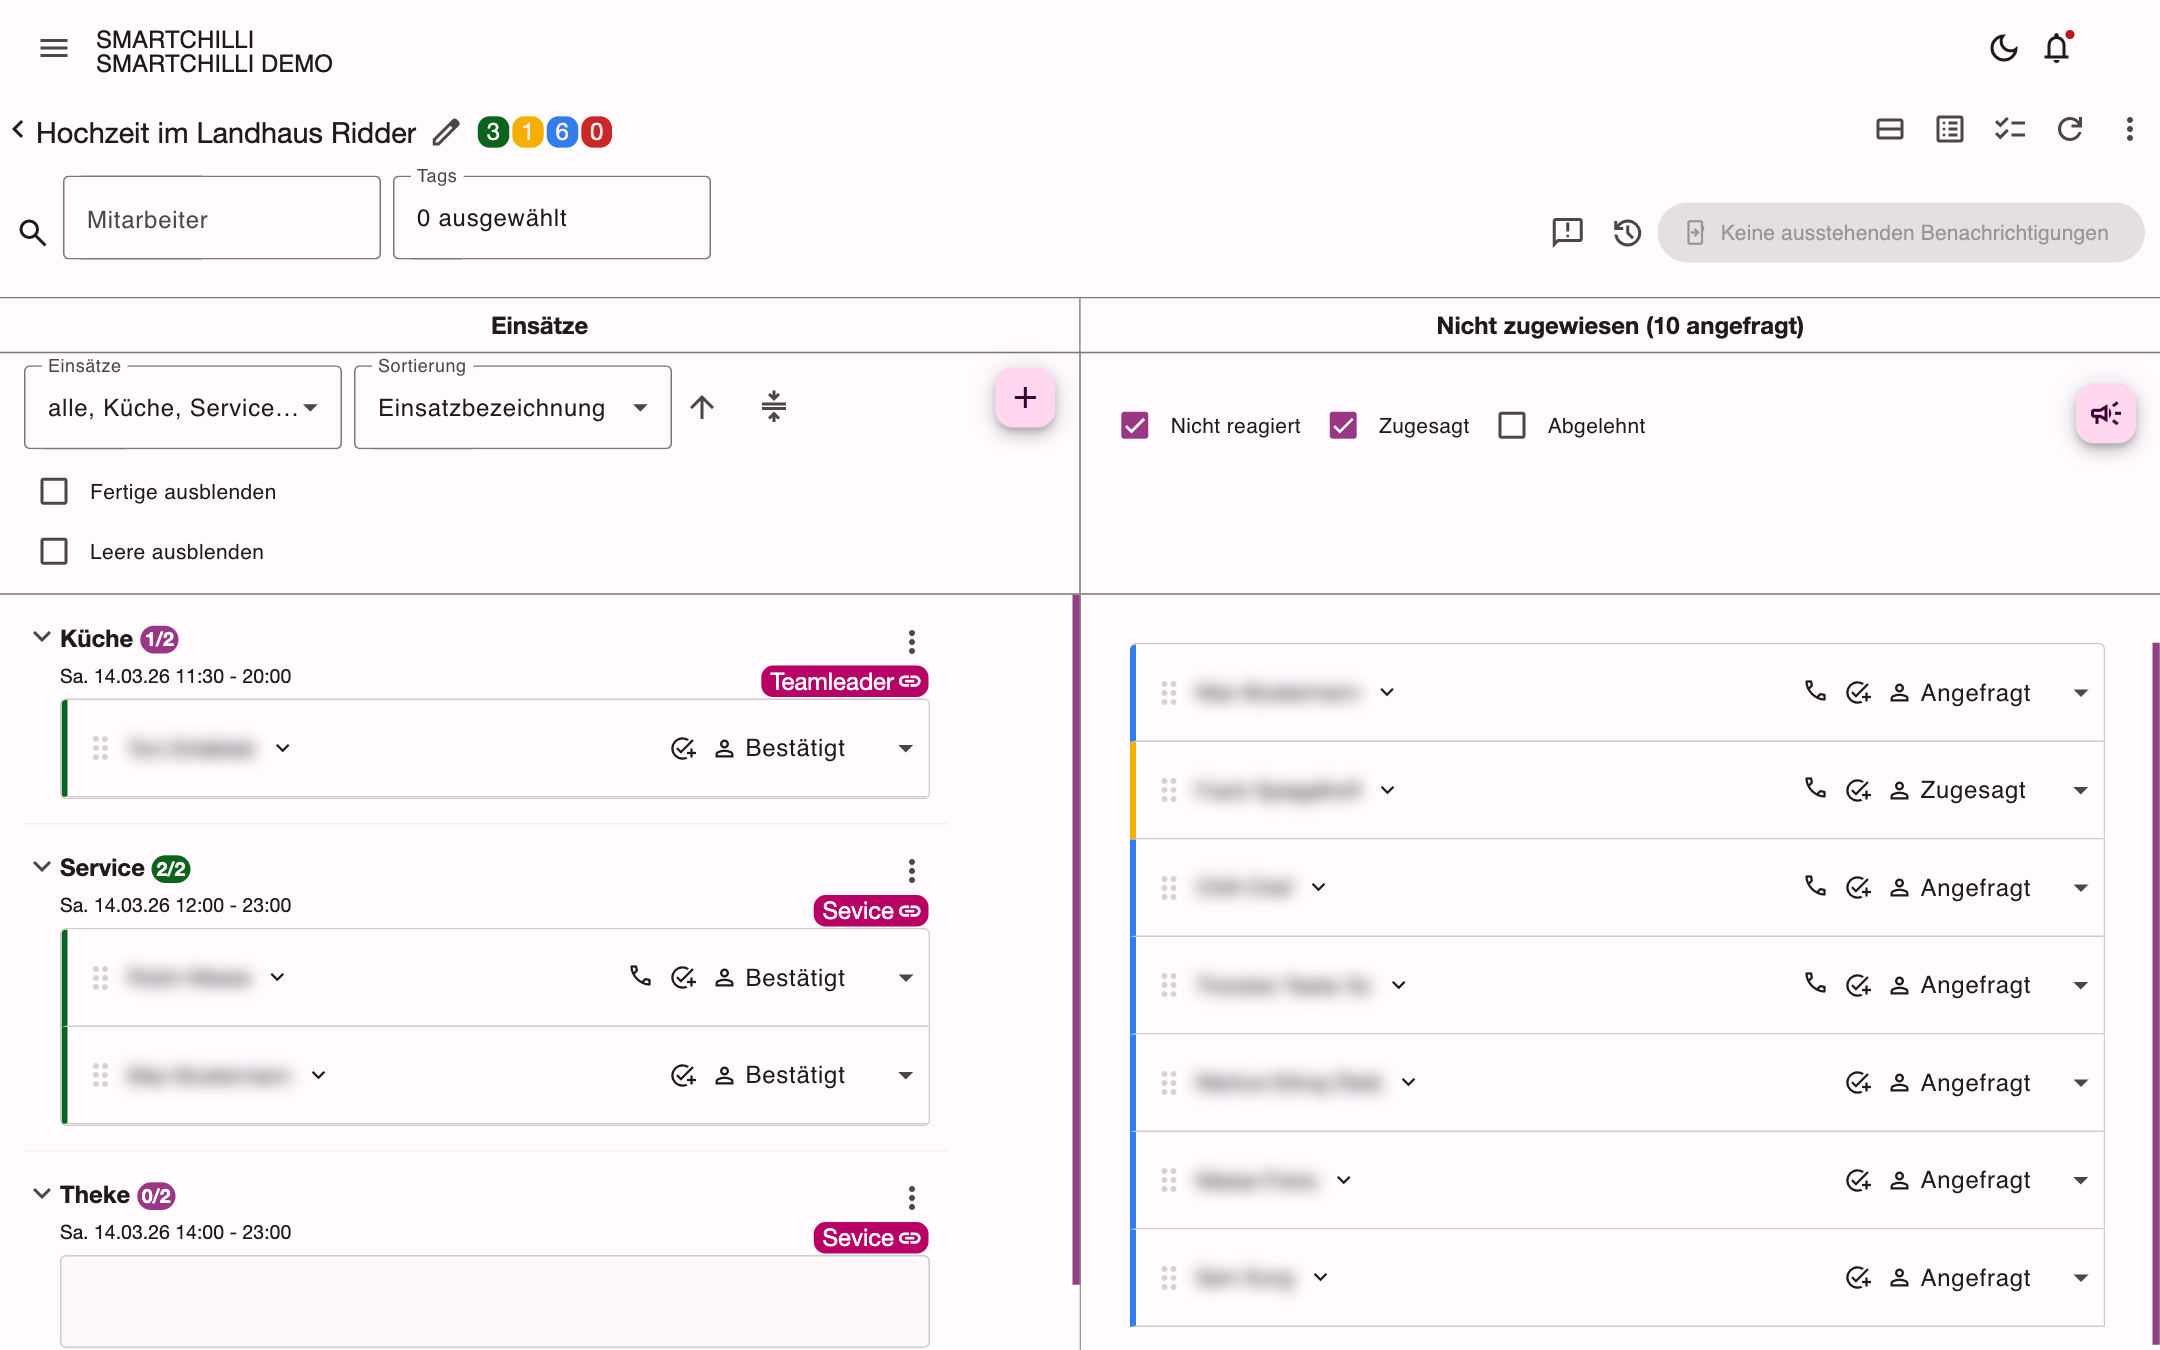This screenshot has width=2160, height=1350.
Task: Collapse the Service section
Action: (x=42, y=866)
